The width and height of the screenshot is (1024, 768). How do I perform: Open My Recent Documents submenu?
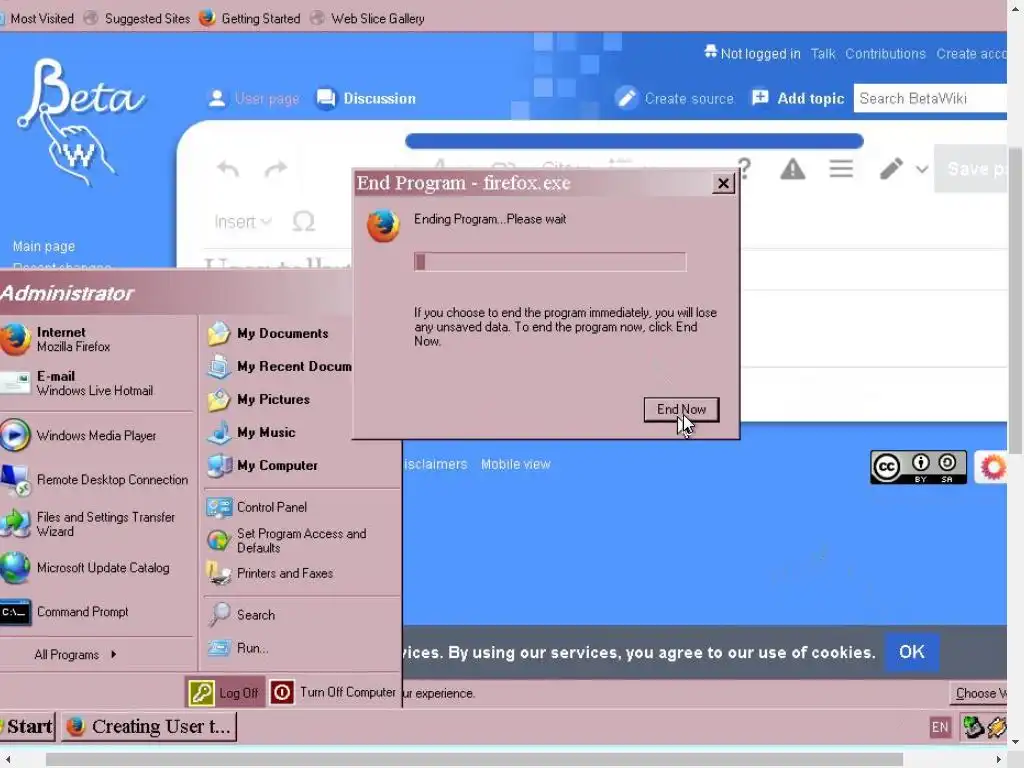pos(279,366)
